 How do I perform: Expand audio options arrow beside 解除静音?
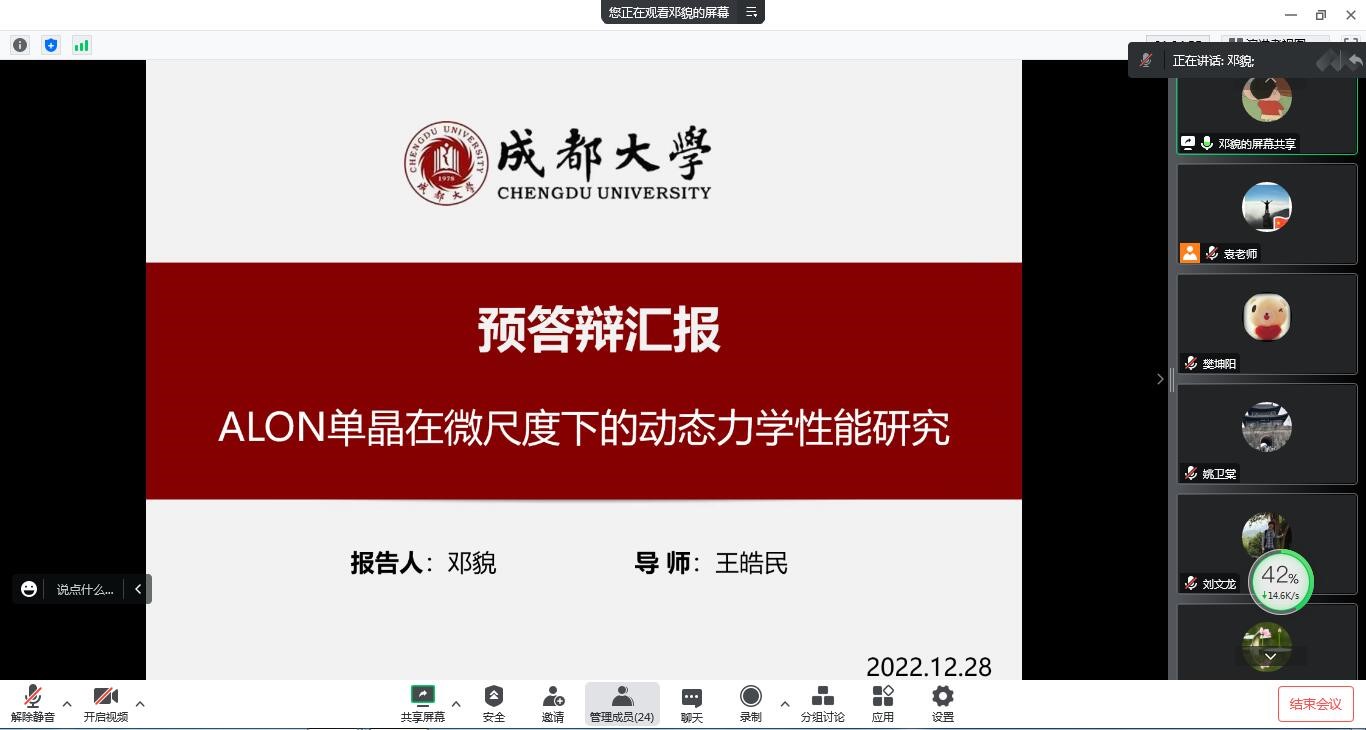(x=67, y=704)
